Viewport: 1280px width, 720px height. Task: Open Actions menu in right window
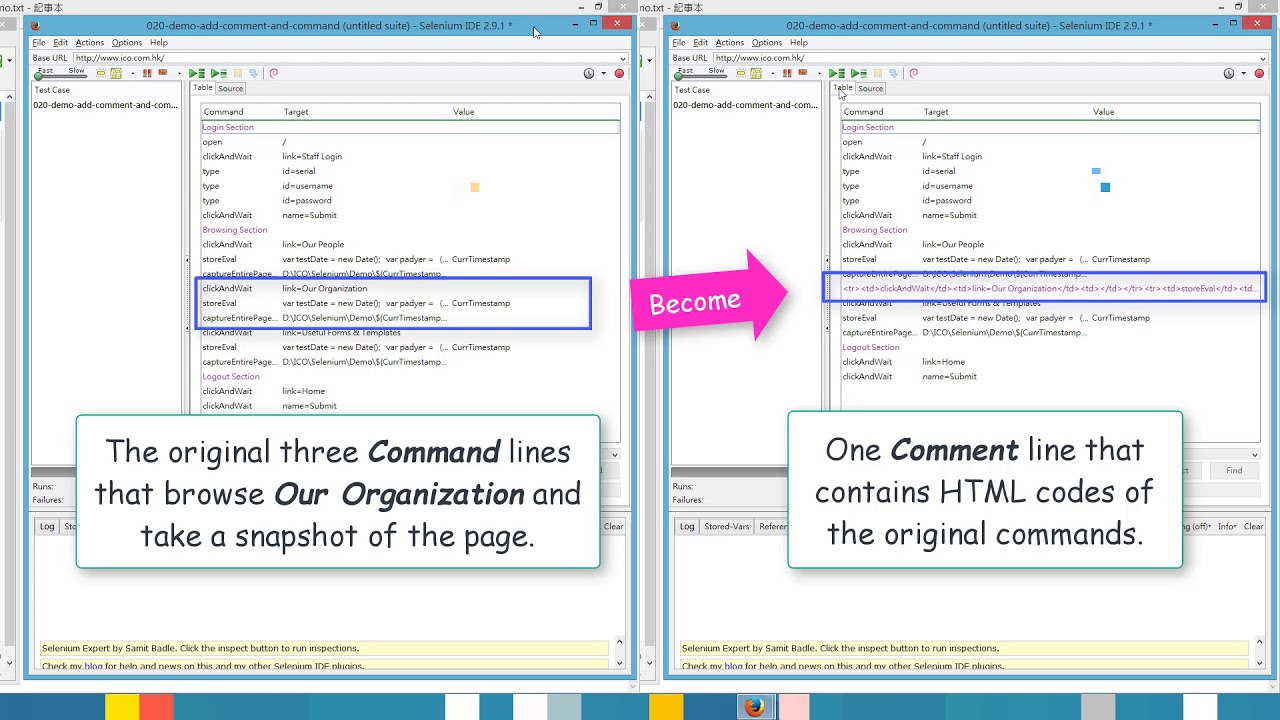(x=729, y=43)
